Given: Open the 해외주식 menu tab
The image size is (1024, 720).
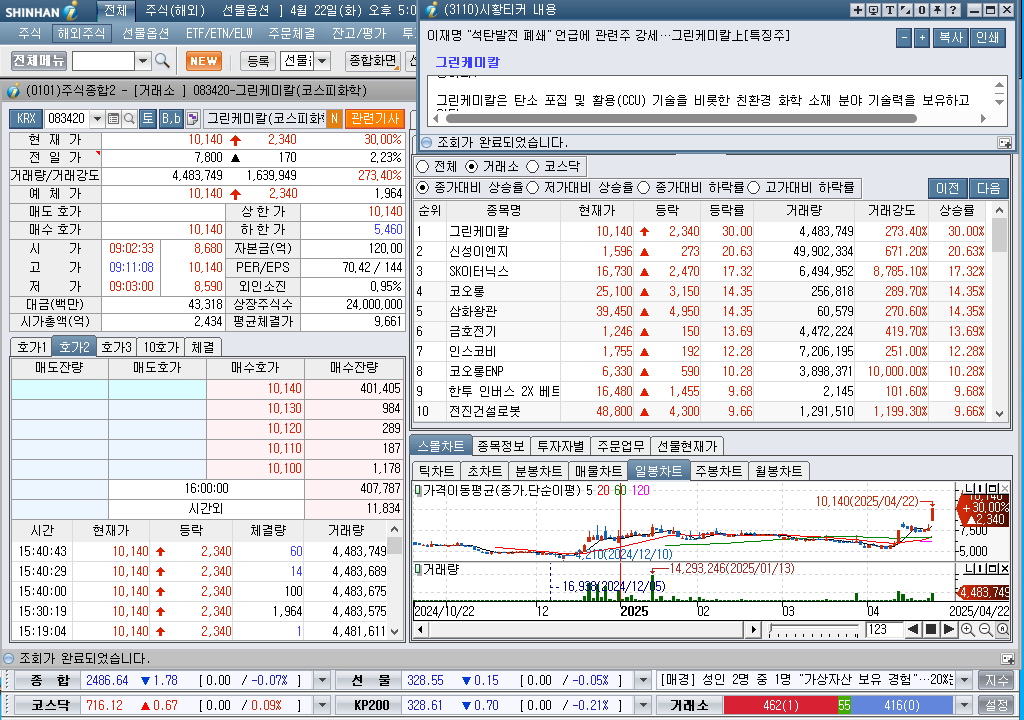Looking at the screenshot, I should pos(81,33).
